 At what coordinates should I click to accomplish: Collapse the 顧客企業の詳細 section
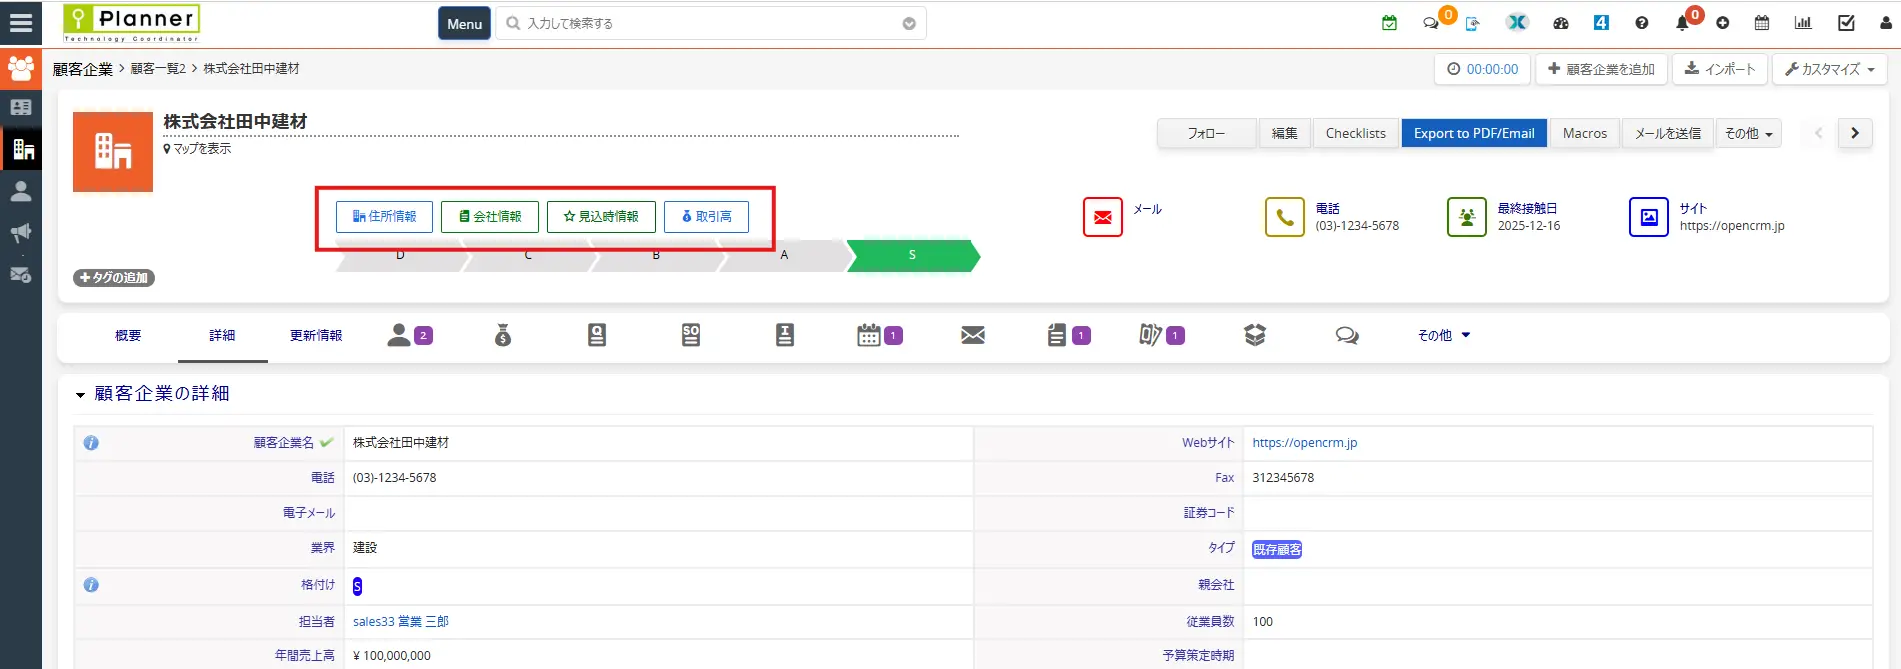80,395
